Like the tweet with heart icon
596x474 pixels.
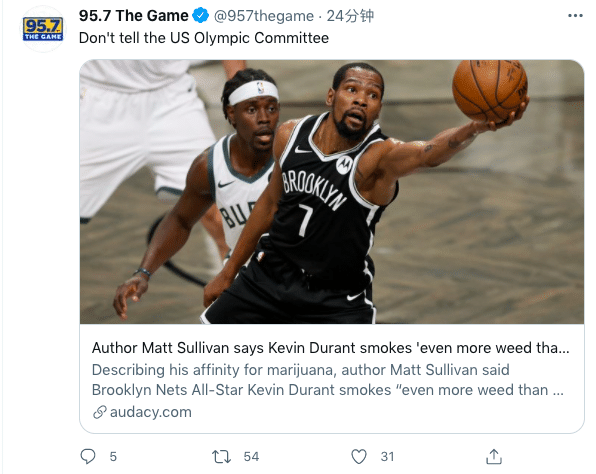(x=358, y=457)
